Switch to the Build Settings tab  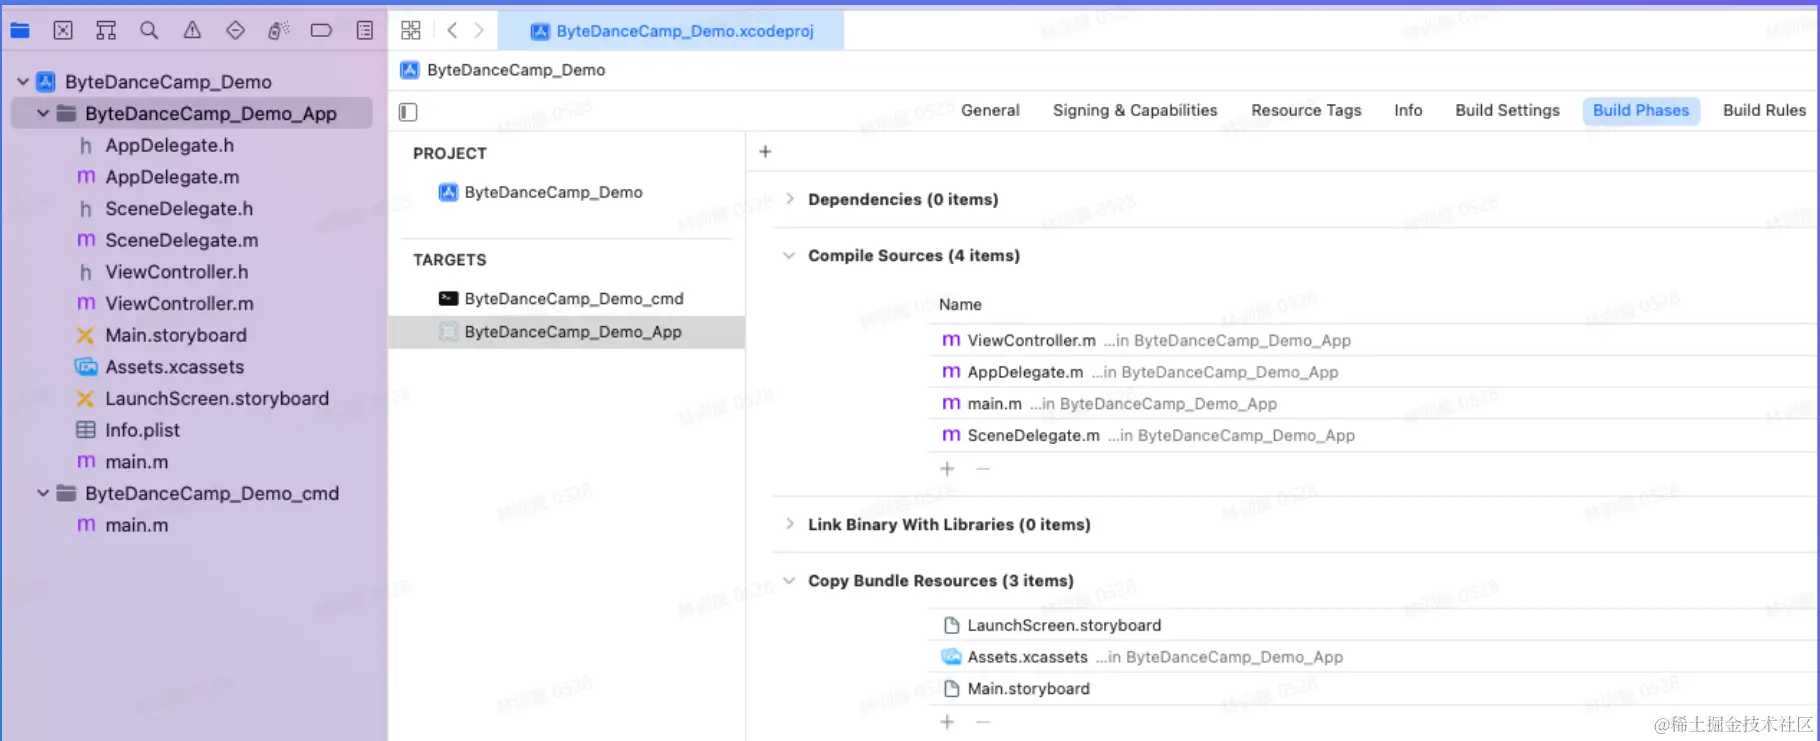point(1507,110)
